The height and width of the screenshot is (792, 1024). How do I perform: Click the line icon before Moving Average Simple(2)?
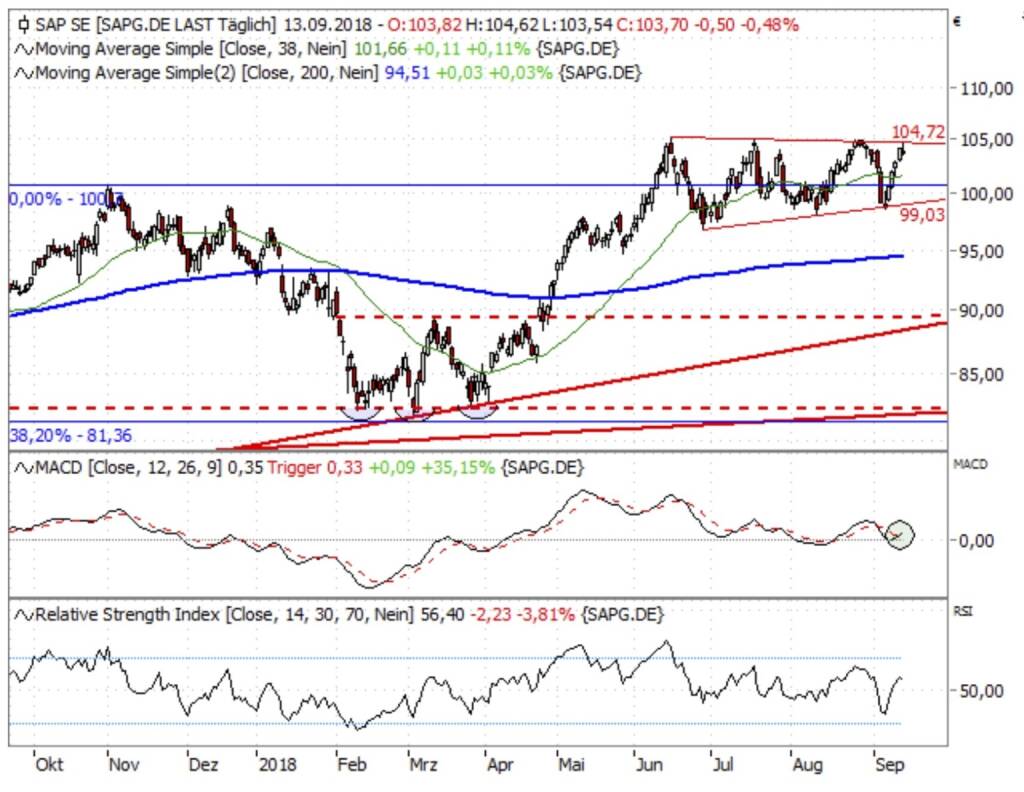pos(24,73)
